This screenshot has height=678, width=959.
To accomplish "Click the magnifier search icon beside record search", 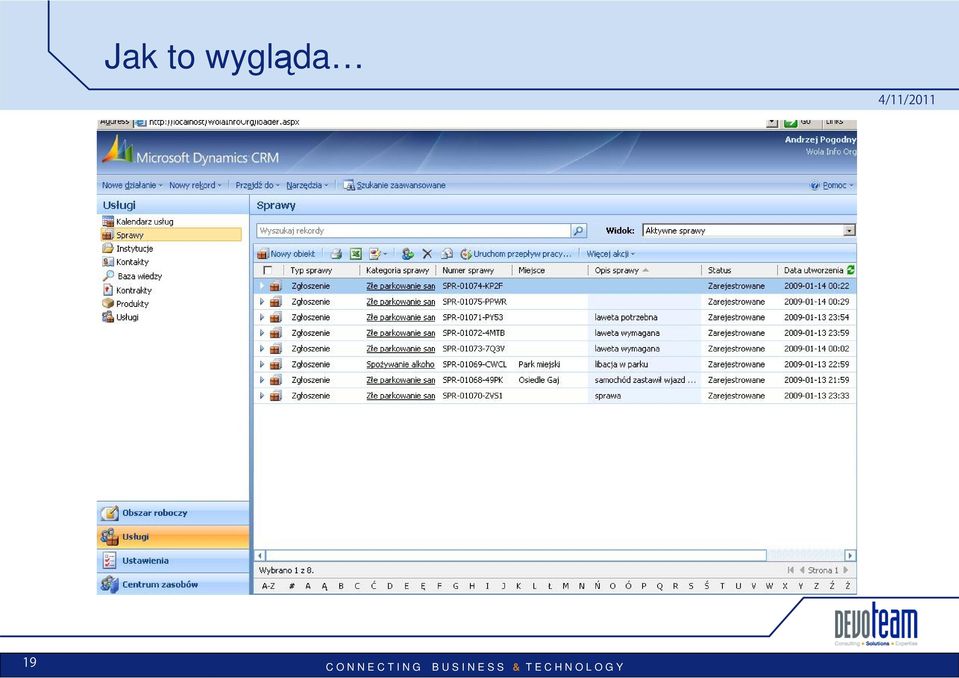I will 578,230.
